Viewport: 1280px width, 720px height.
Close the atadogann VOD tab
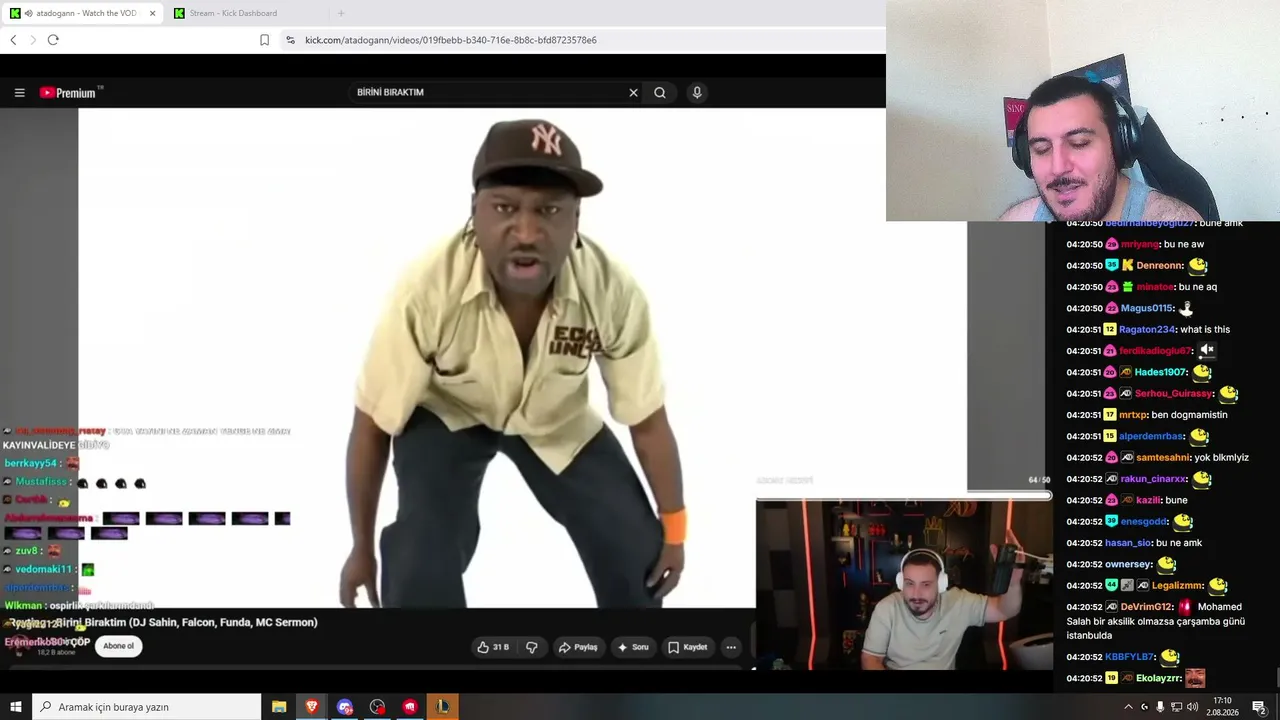pyautogui.click(x=152, y=13)
